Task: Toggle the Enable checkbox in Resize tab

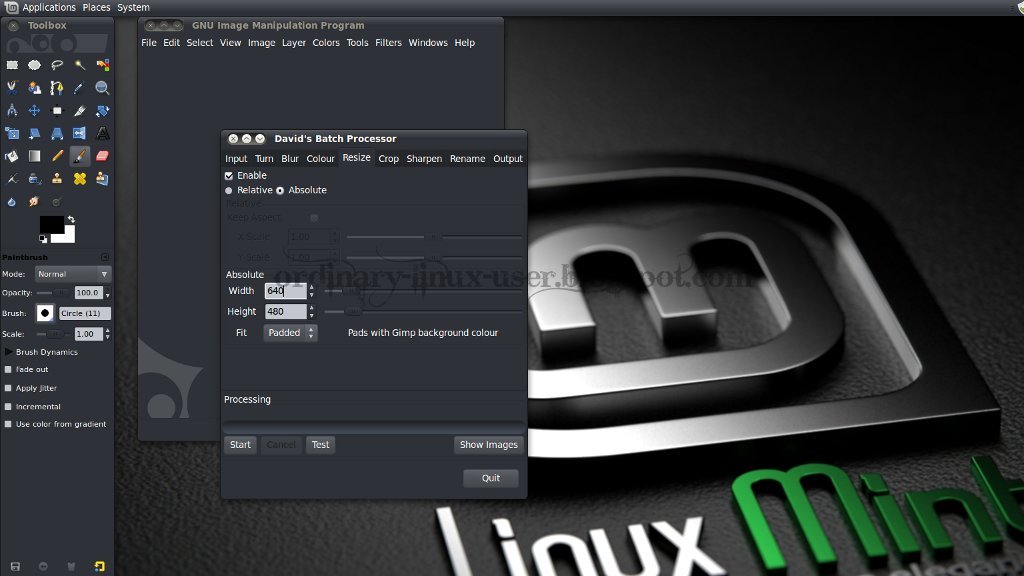Action: tap(229, 176)
